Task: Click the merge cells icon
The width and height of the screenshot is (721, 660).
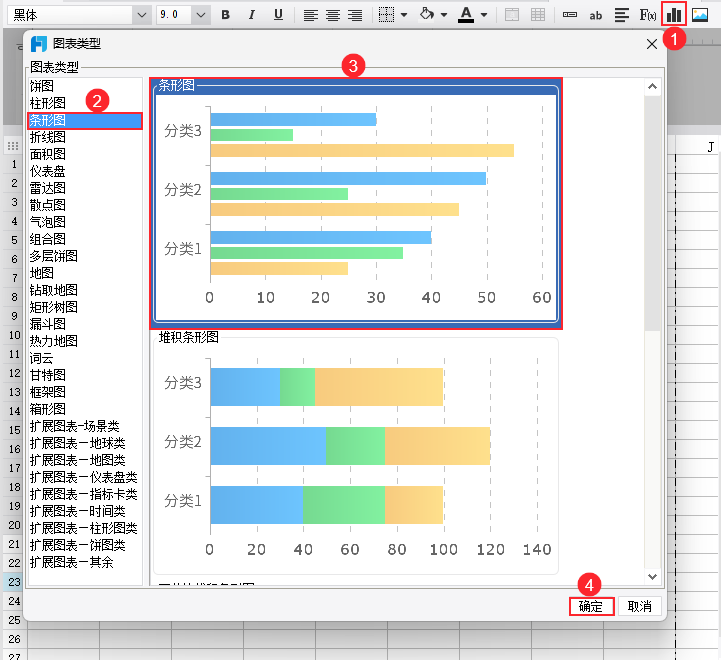Action: [512, 15]
